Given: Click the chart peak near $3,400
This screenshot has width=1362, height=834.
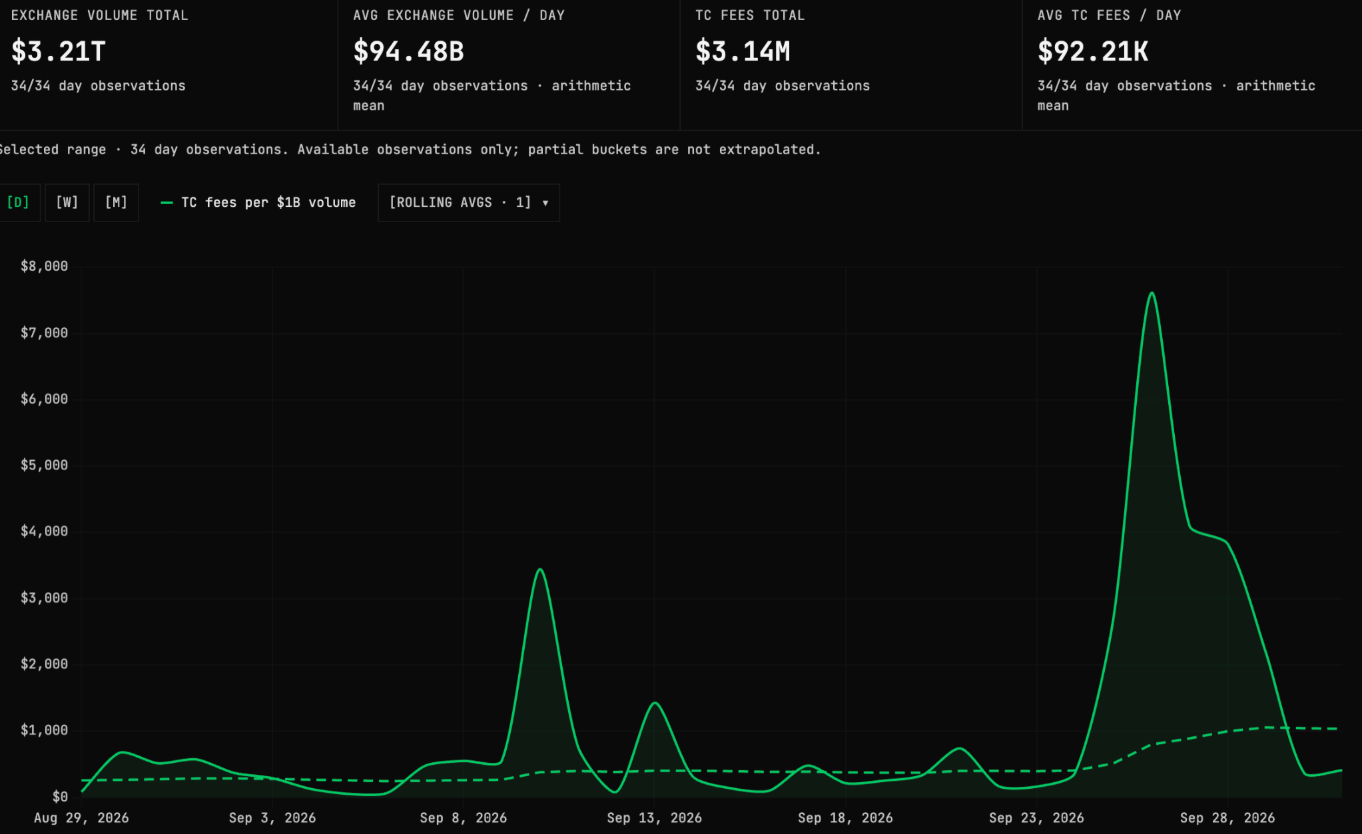Looking at the screenshot, I should [540, 569].
